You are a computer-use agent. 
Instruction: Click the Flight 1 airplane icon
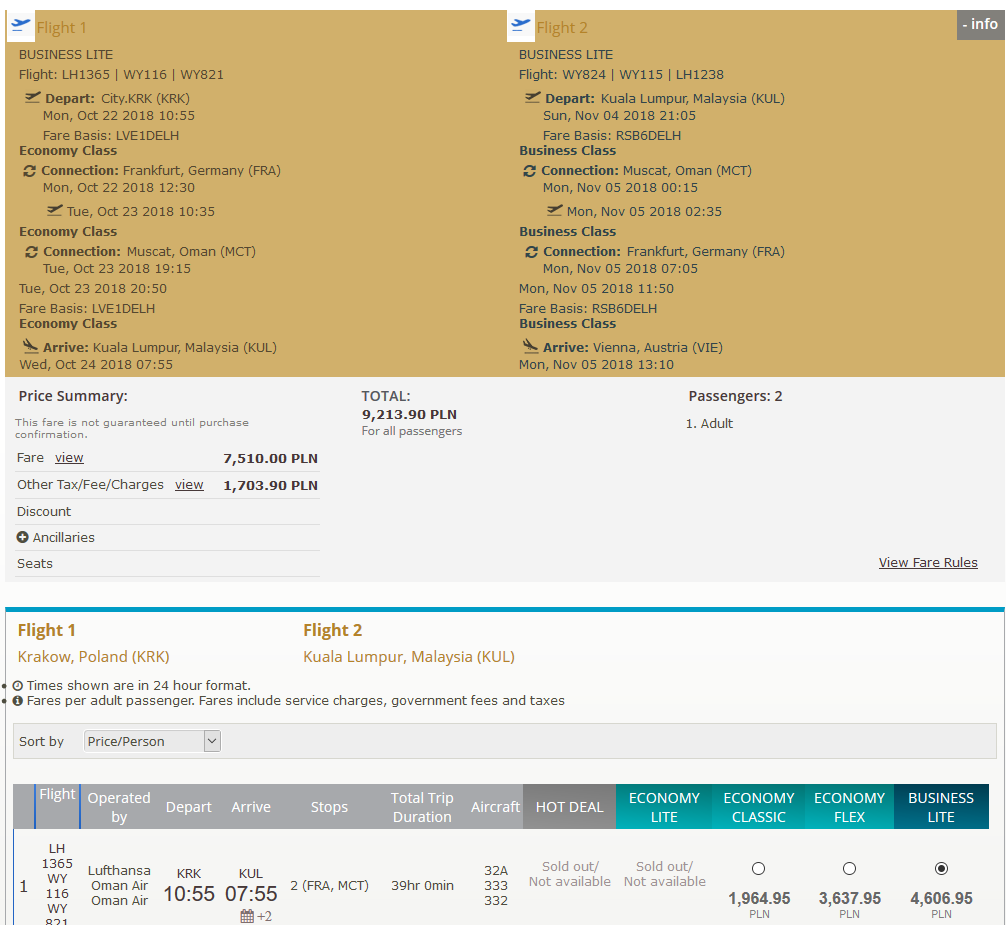[x=21, y=26]
